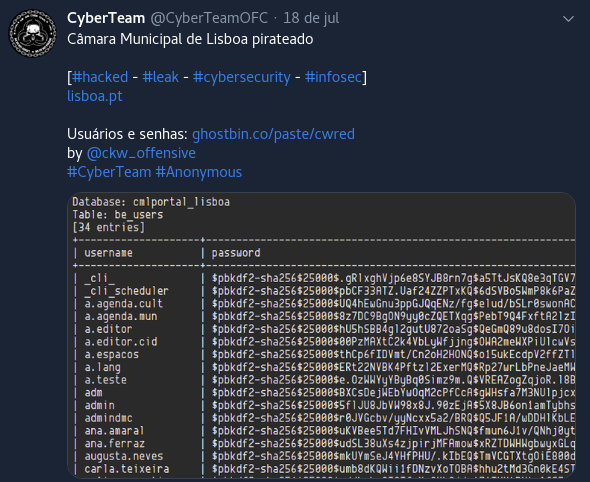Open the ghostbin.co/paste/cwred link
590x482 pixels.
click(274, 134)
